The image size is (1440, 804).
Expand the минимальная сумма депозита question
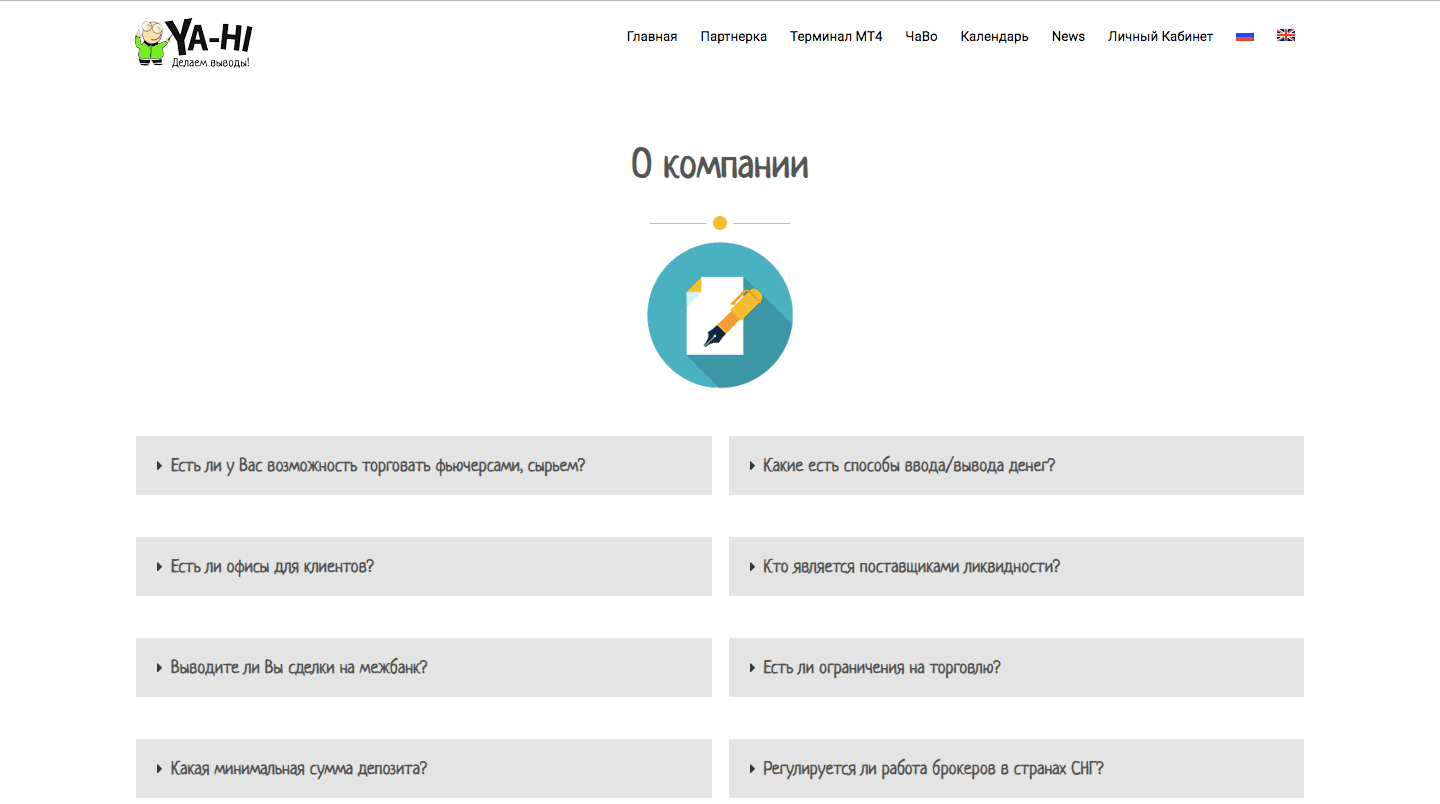click(299, 768)
